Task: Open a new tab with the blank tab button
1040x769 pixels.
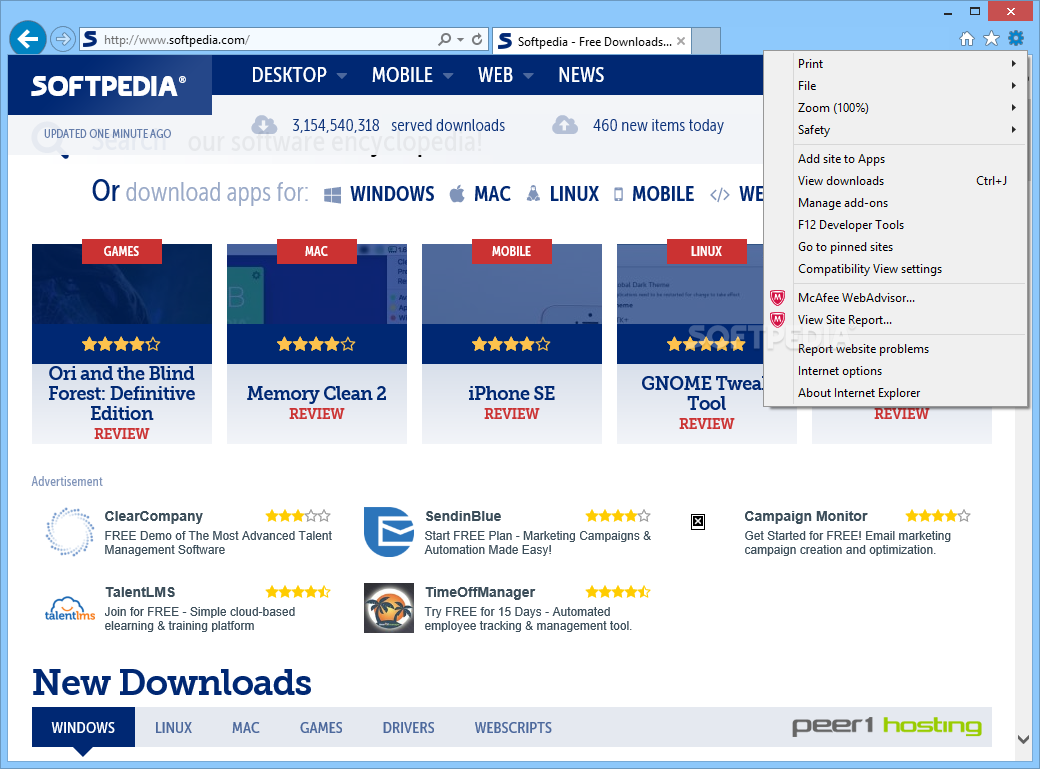Action: (x=706, y=41)
